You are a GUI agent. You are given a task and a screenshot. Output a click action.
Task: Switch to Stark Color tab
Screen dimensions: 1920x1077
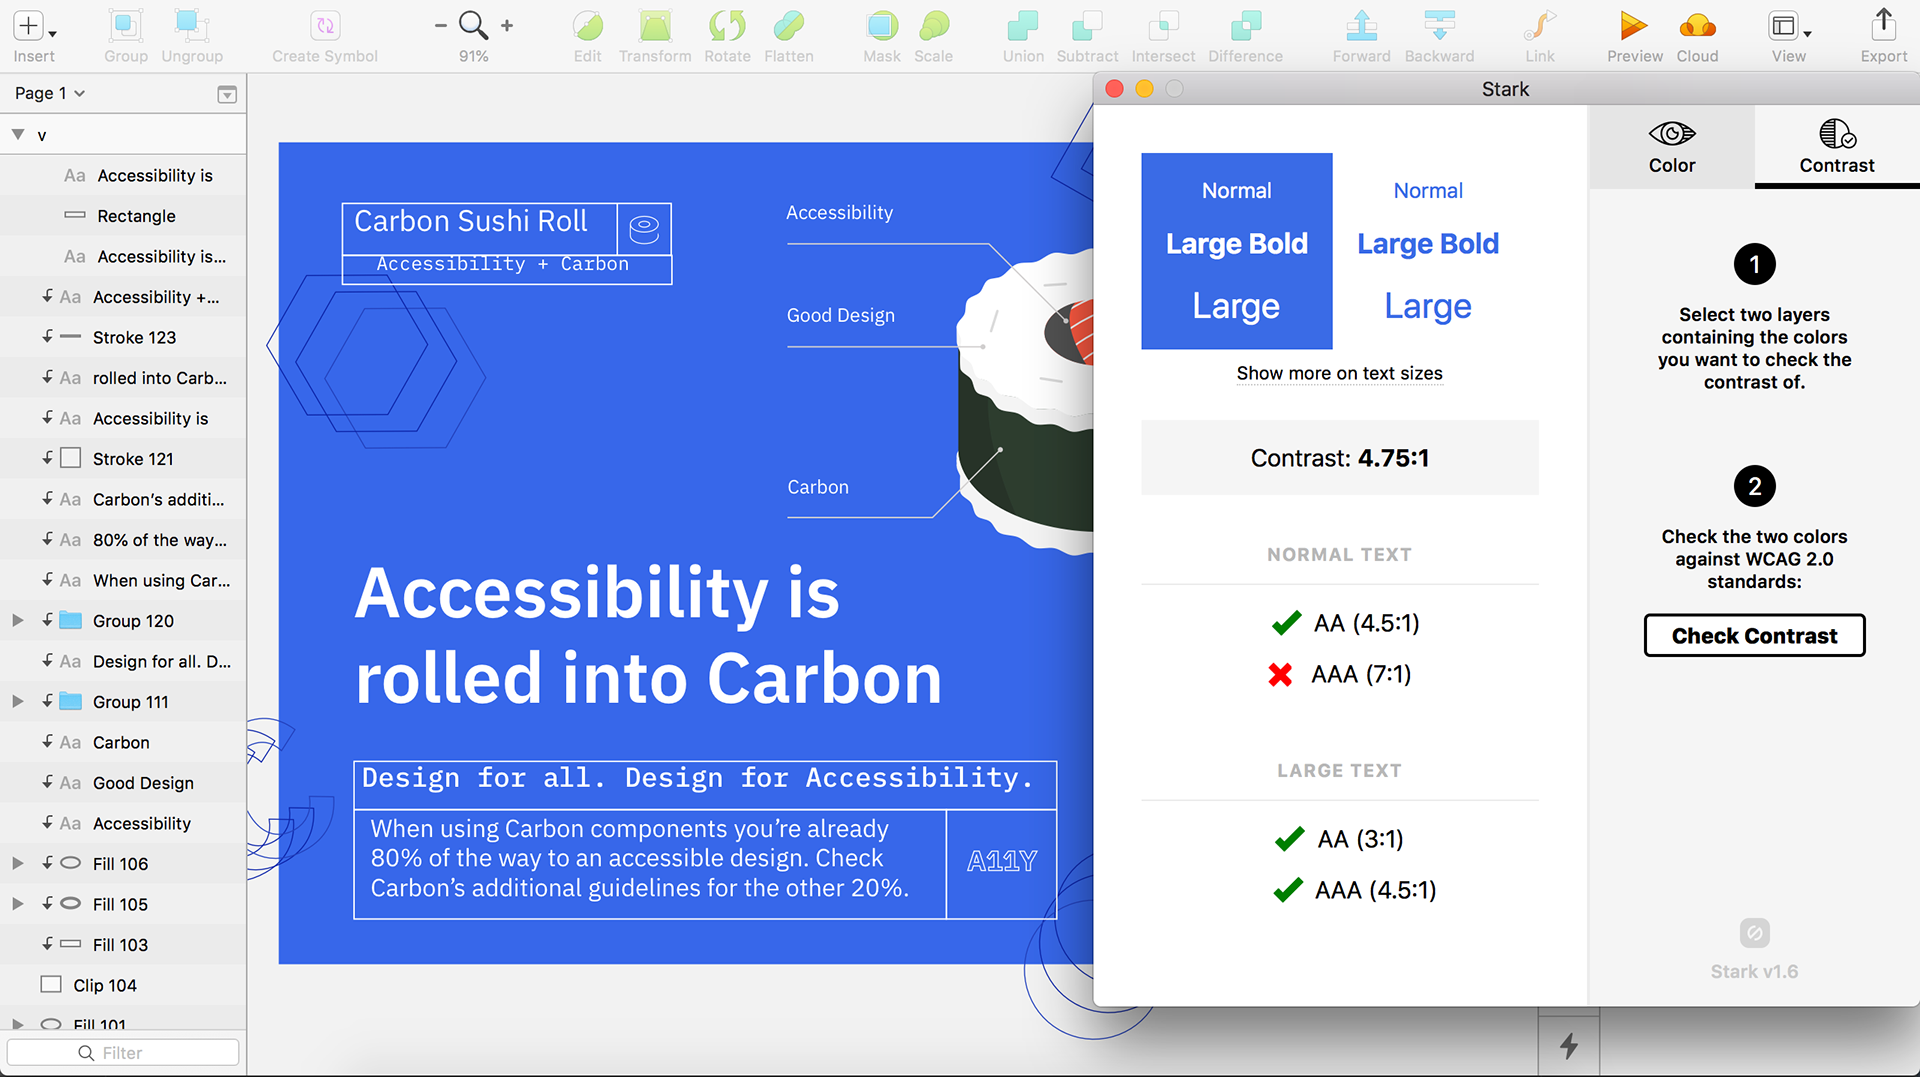coord(1671,147)
